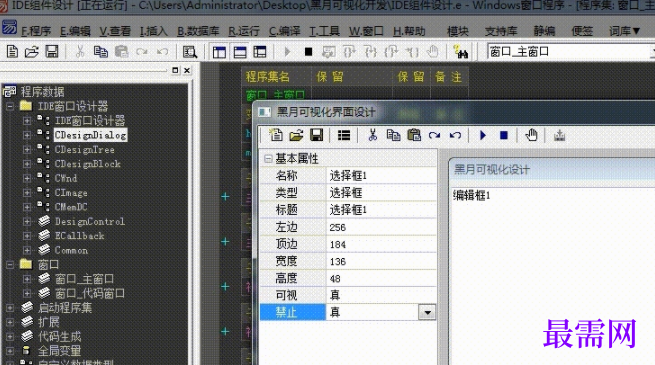Click the Open file icon in main toolbar
The width and height of the screenshot is (655, 365).
tap(32, 52)
